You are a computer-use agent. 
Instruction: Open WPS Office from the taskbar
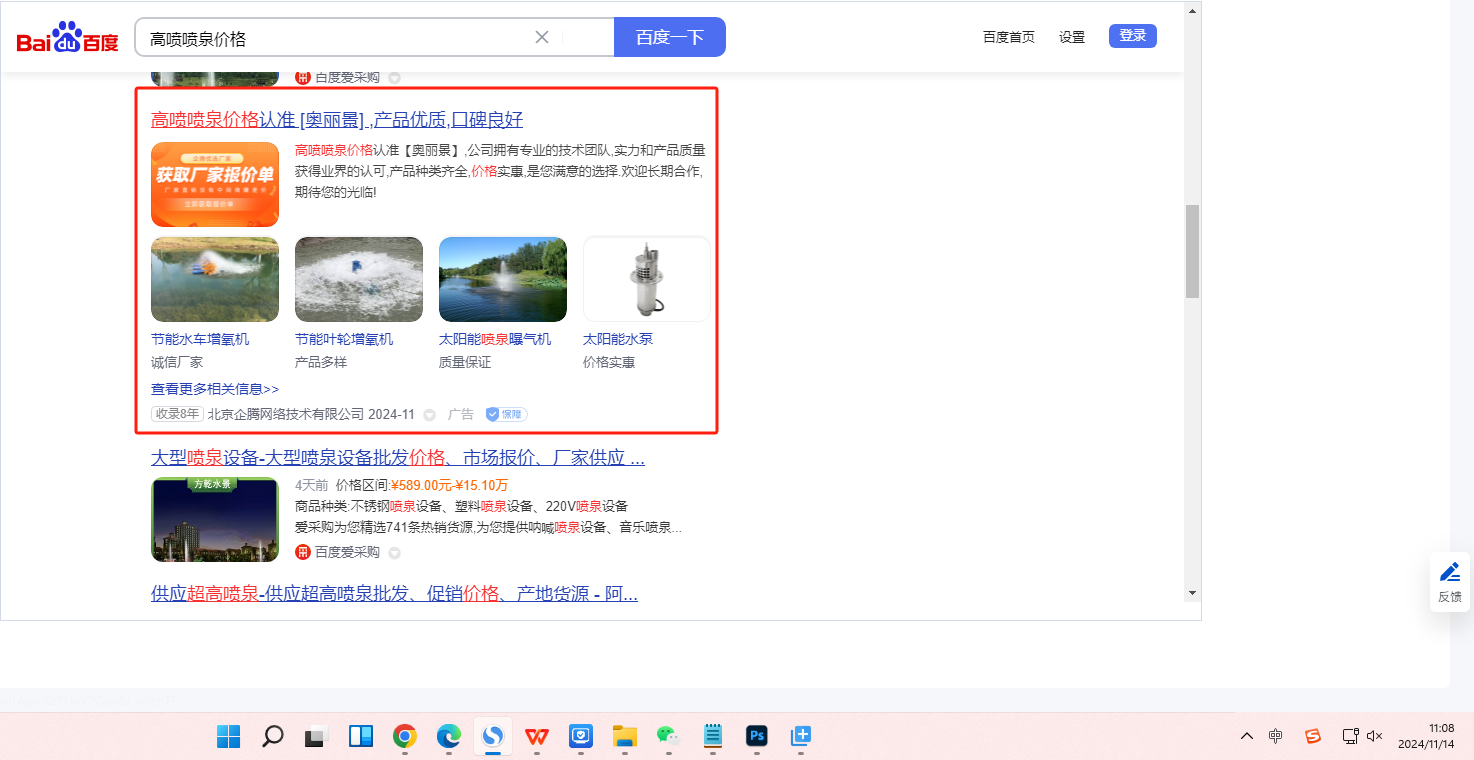tap(537, 737)
